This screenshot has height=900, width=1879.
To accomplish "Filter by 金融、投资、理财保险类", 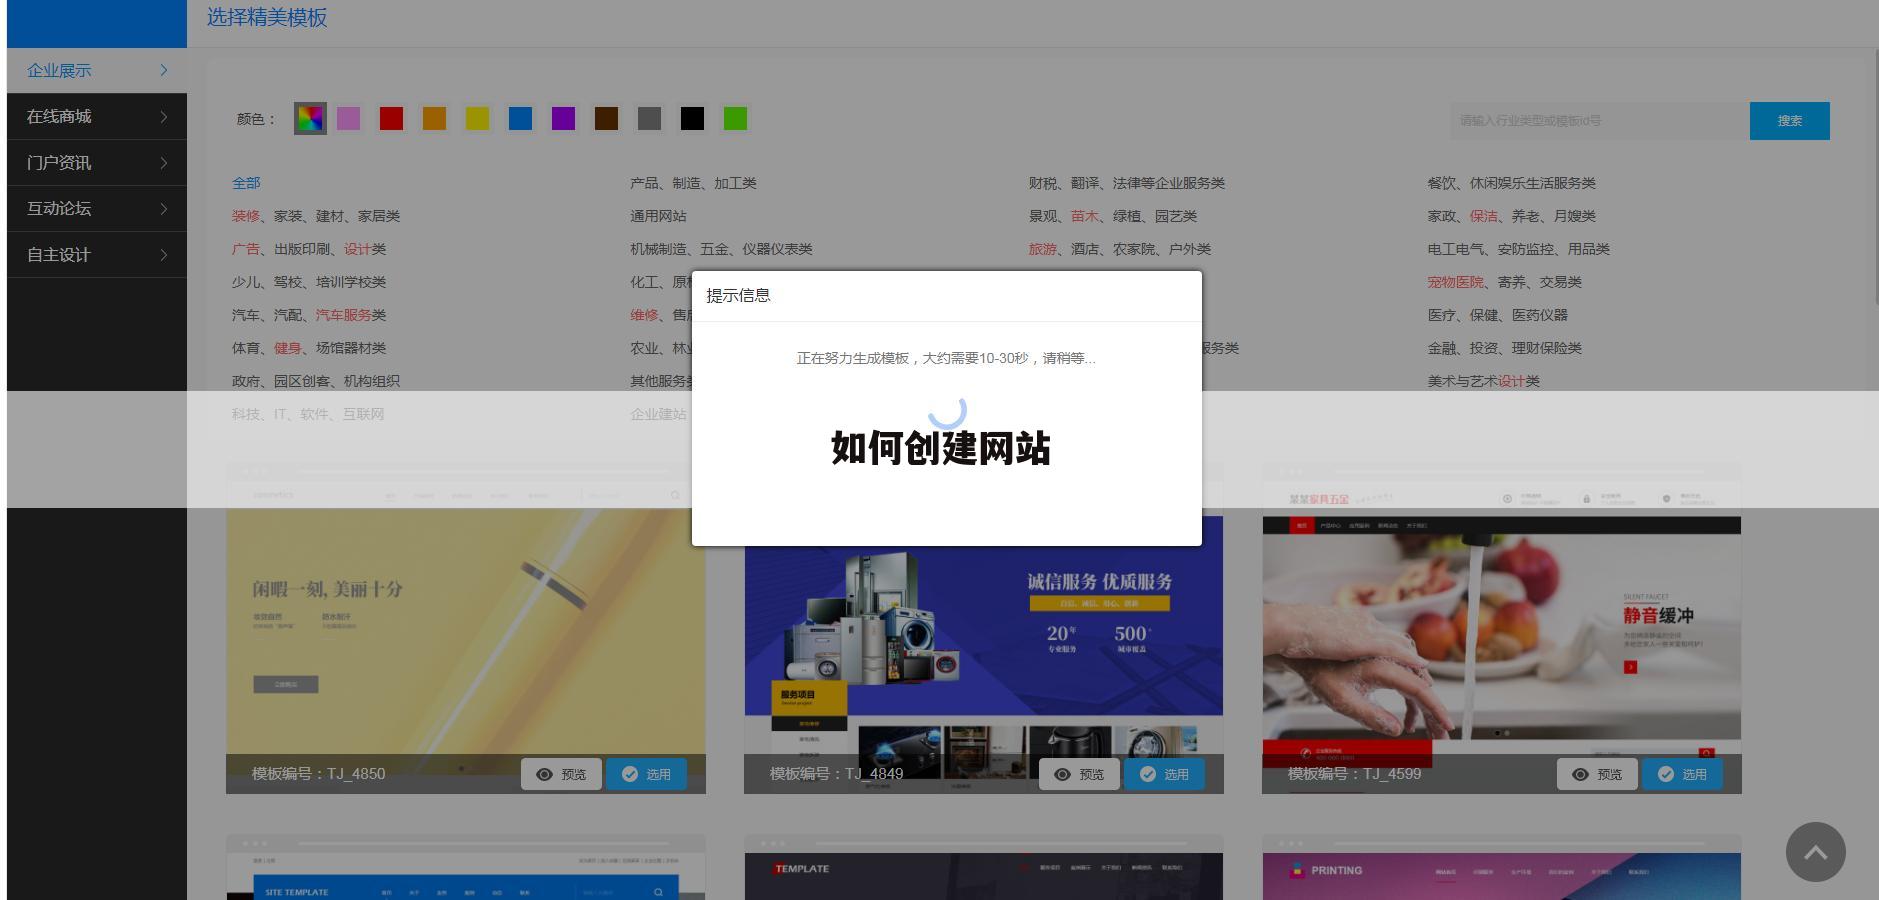I will (1505, 348).
